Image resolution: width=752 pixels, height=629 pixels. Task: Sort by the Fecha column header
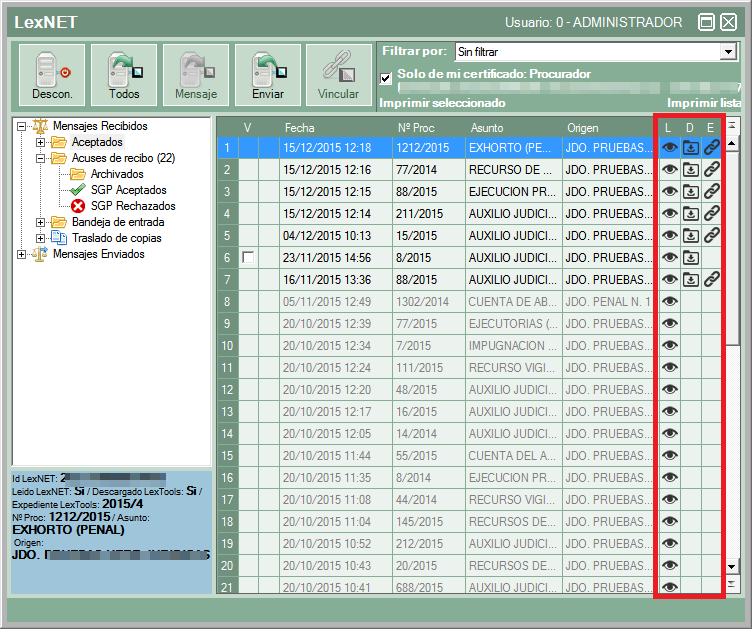(300, 128)
